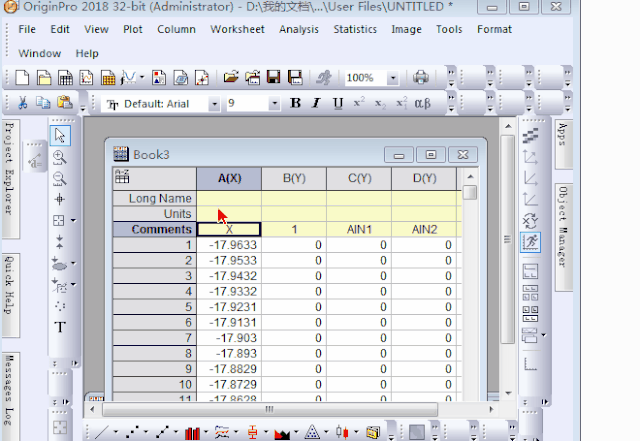Click the Save project icon
Screen dimensions: 640x441
[270, 77]
